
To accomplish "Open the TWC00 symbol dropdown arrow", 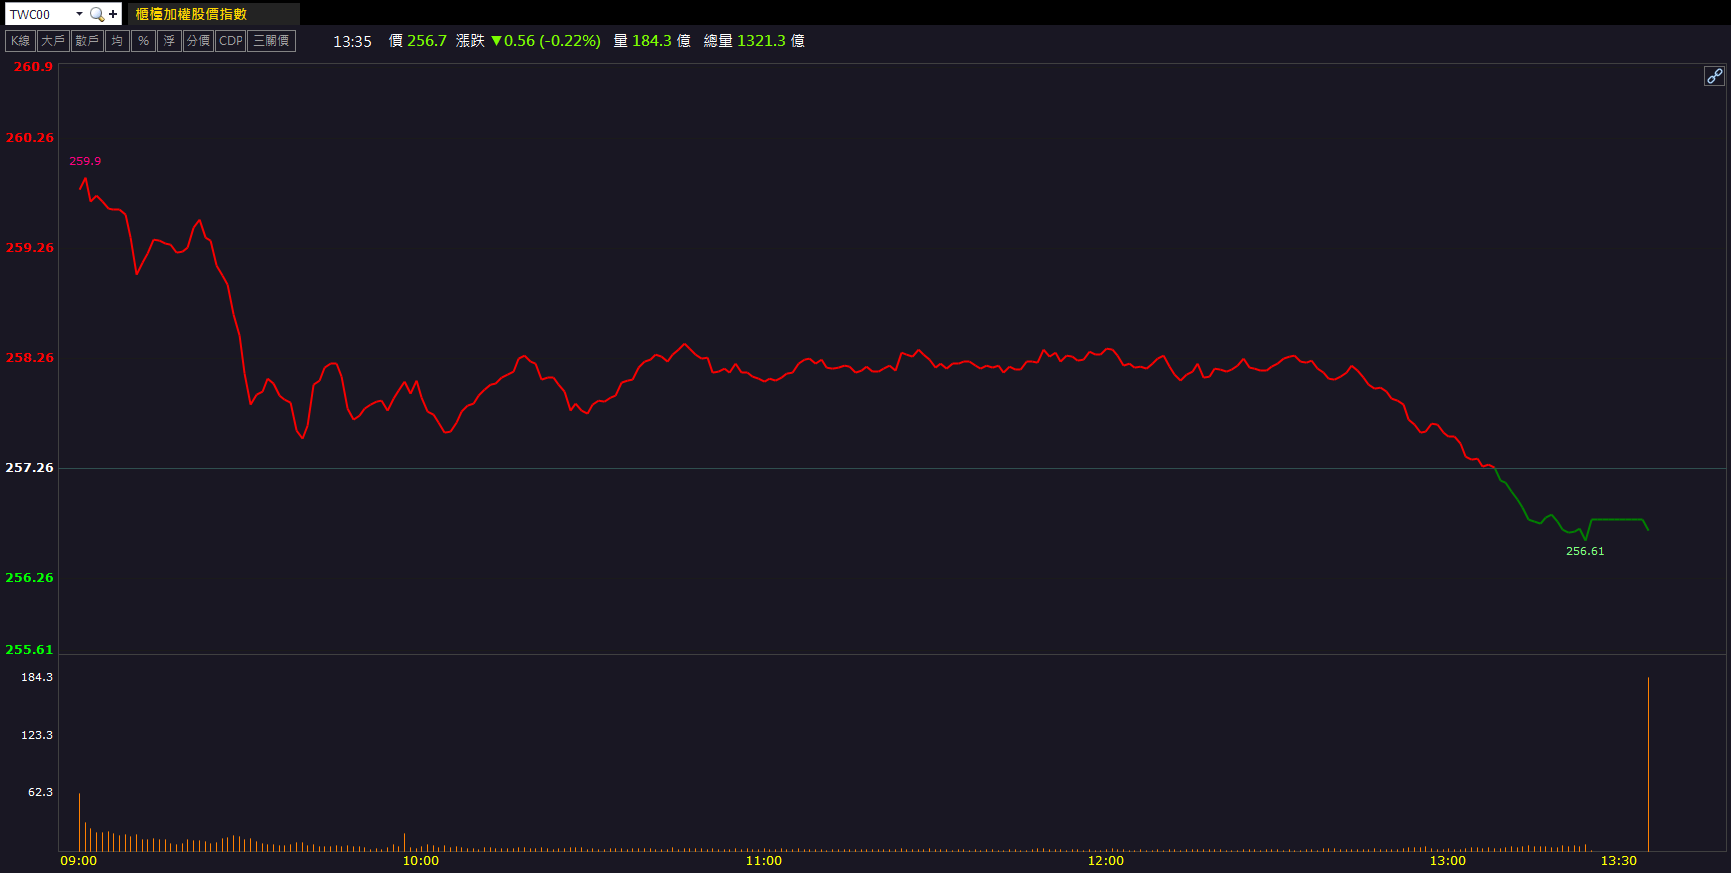I will coord(79,14).
